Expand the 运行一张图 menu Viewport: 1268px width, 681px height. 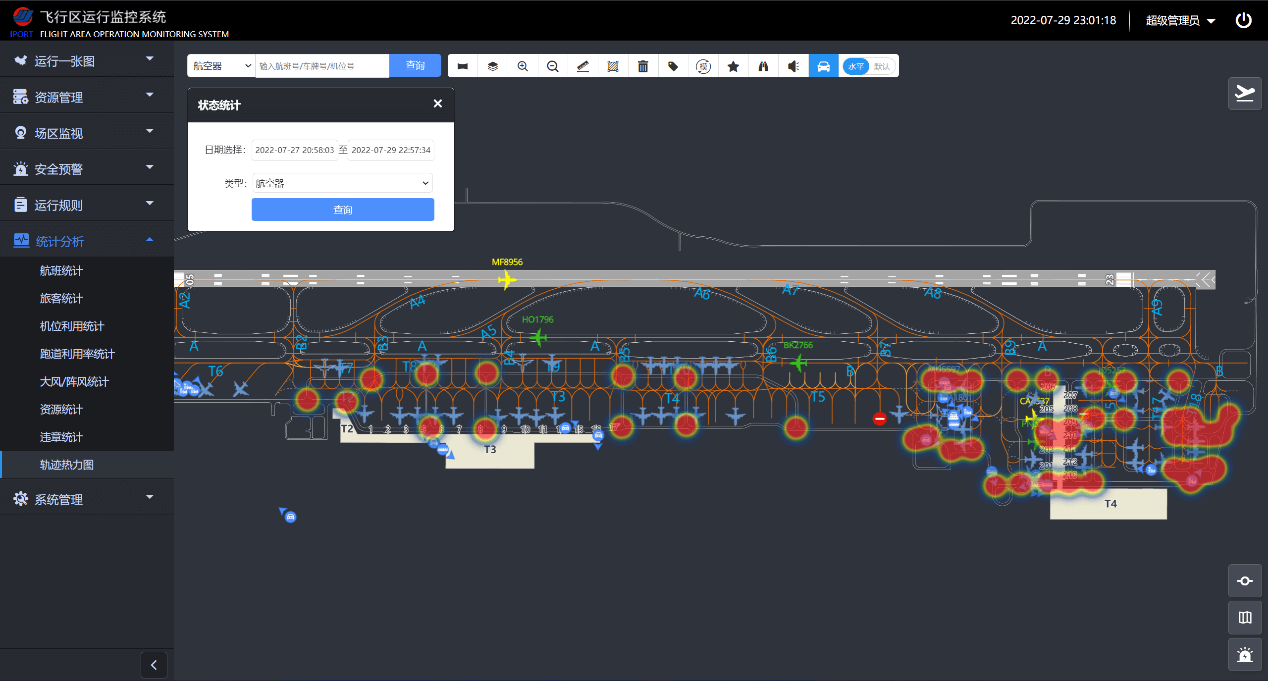coord(87,61)
